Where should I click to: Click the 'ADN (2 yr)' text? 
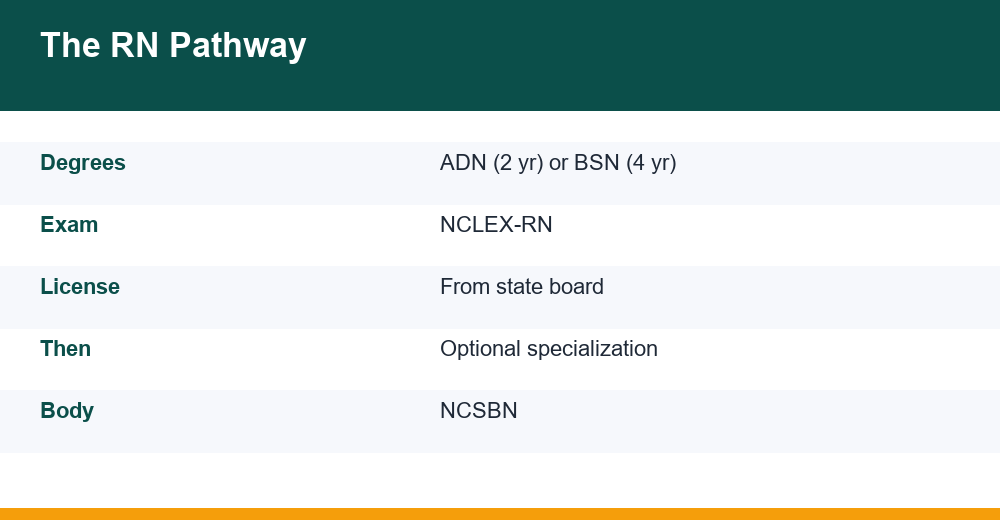click(492, 163)
